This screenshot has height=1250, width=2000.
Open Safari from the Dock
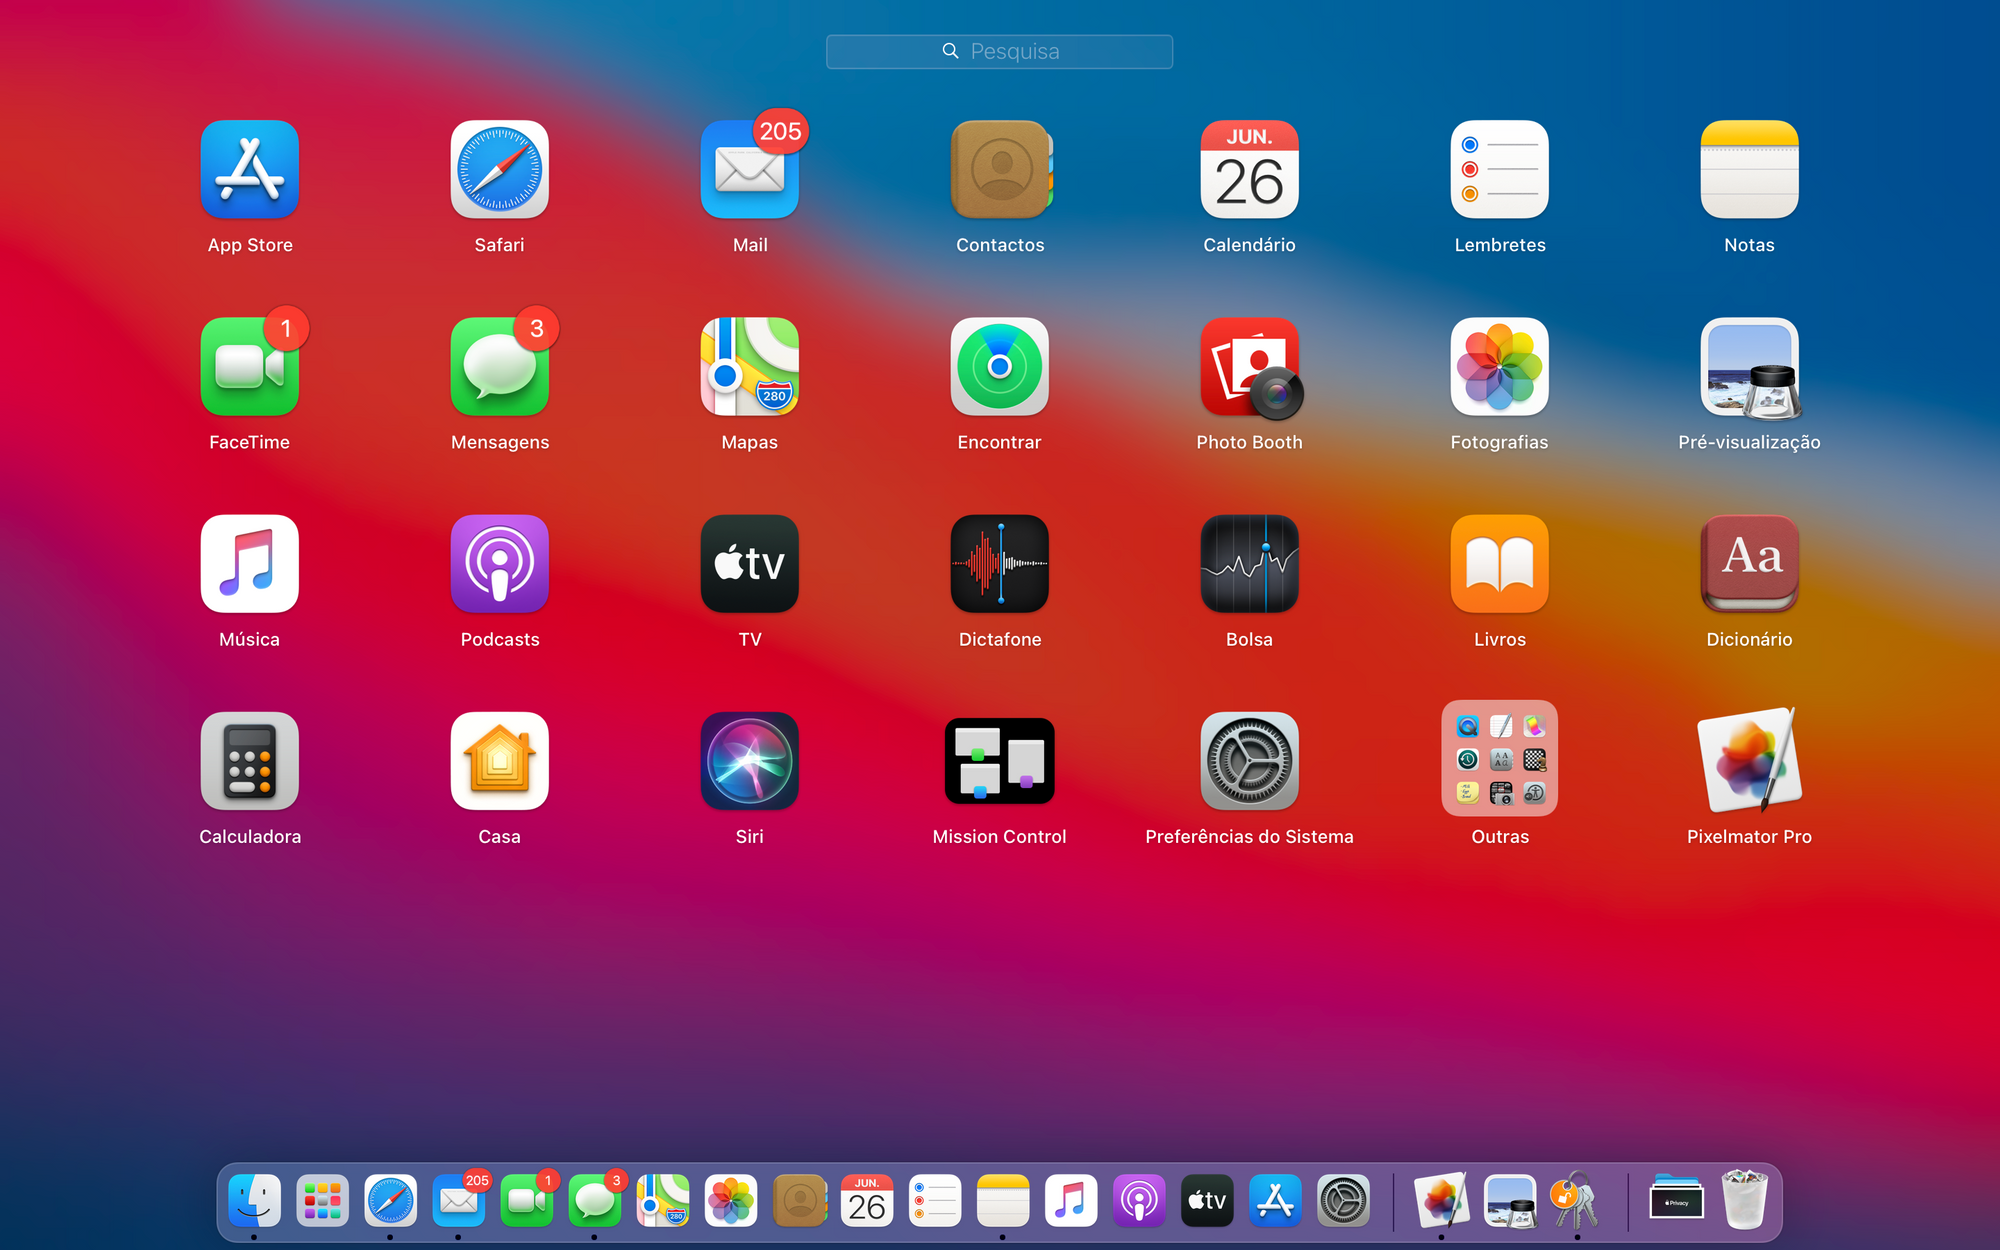pos(390,1200)
